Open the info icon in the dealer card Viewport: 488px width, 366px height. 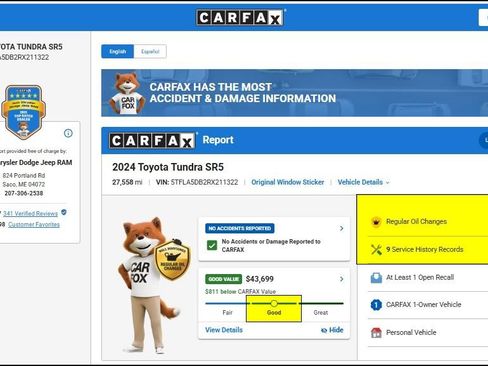(68, 133)
